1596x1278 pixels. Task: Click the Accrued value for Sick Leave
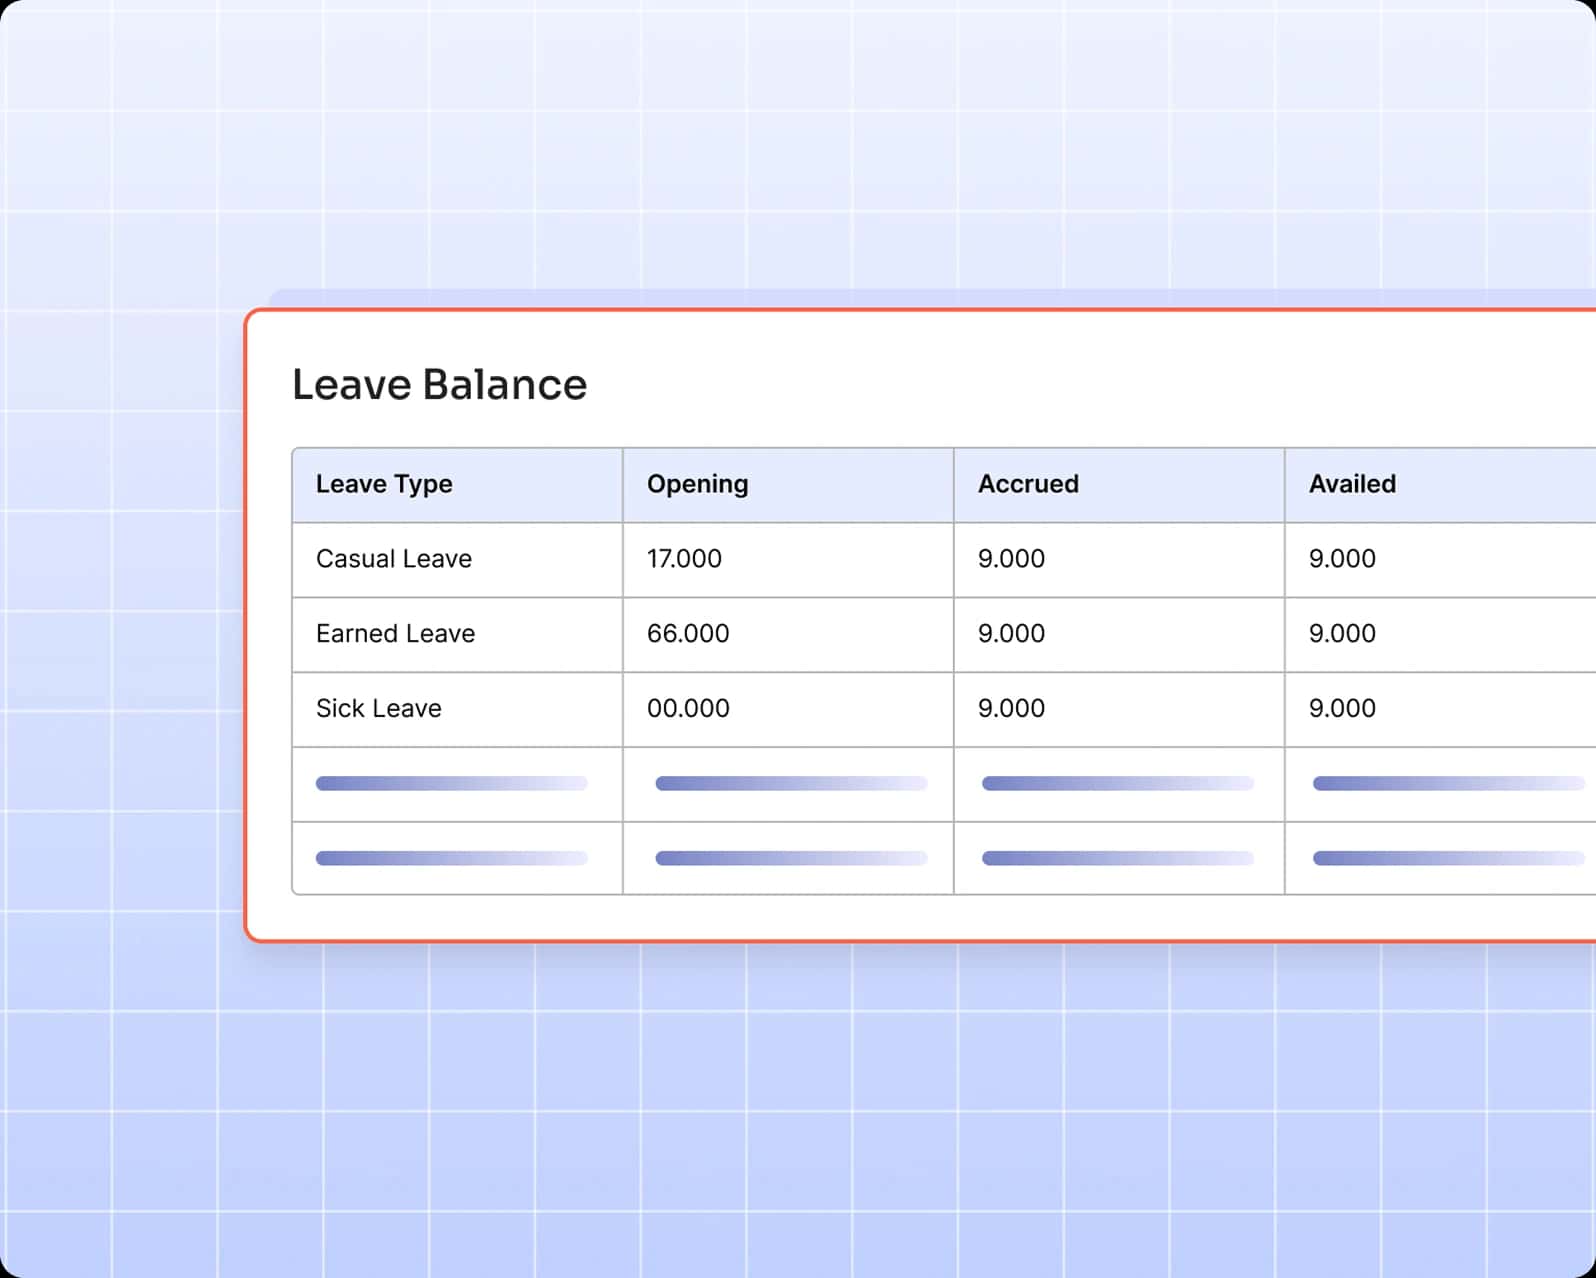pos(1011,709)
